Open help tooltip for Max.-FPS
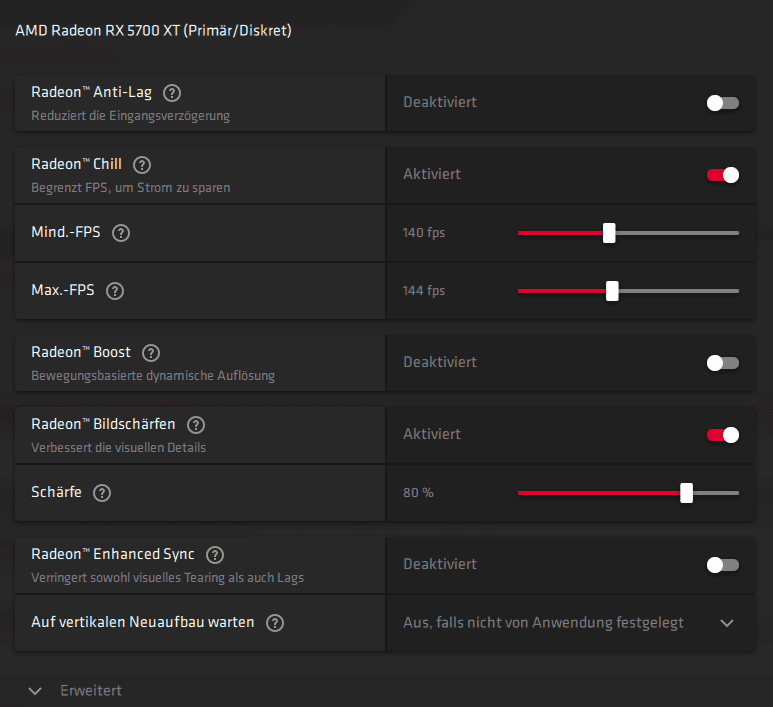 tap(115, 291)
